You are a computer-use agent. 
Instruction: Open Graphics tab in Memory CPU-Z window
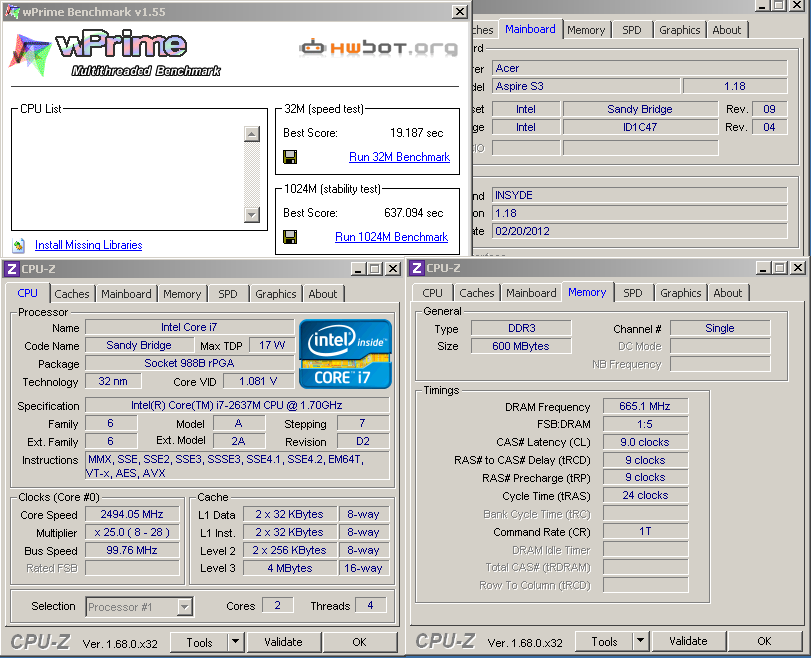pos(681,293)
